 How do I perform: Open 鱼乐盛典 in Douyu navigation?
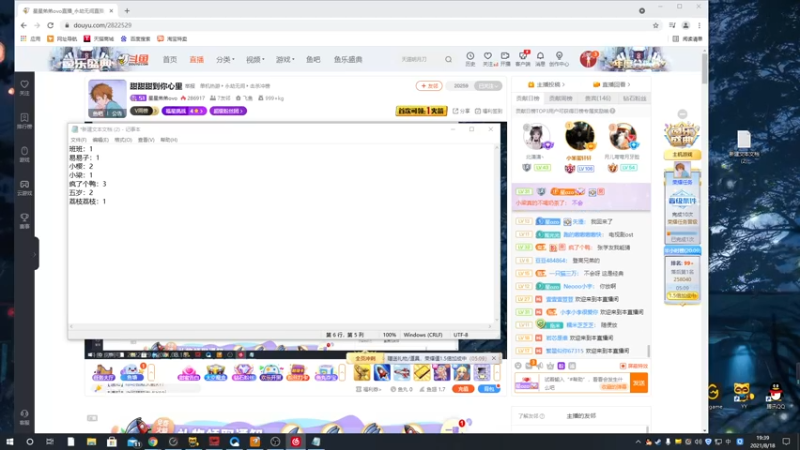(x=348, y=60)
